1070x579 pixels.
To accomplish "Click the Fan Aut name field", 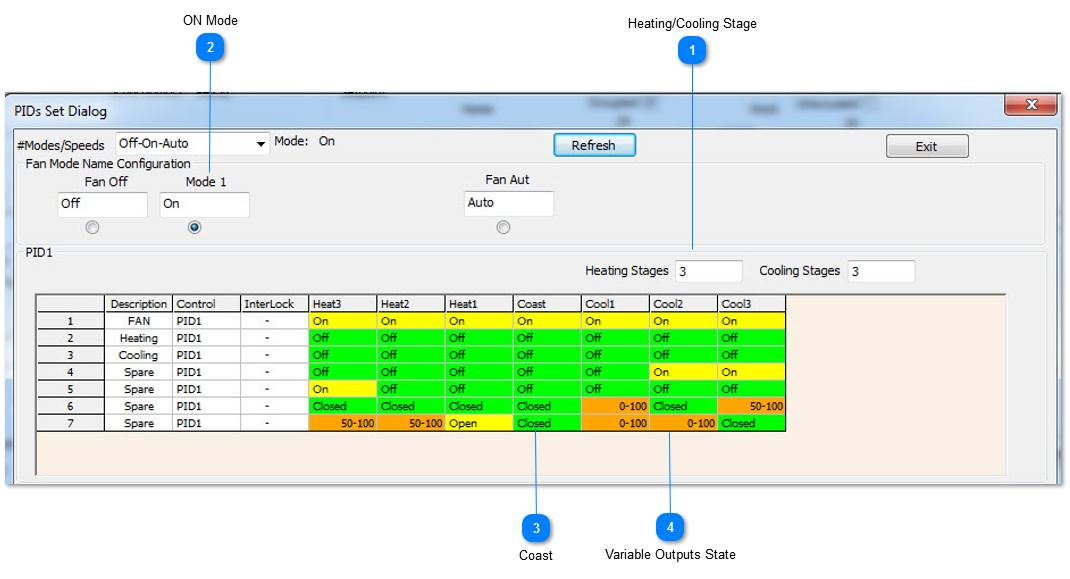I will point(509,203).
